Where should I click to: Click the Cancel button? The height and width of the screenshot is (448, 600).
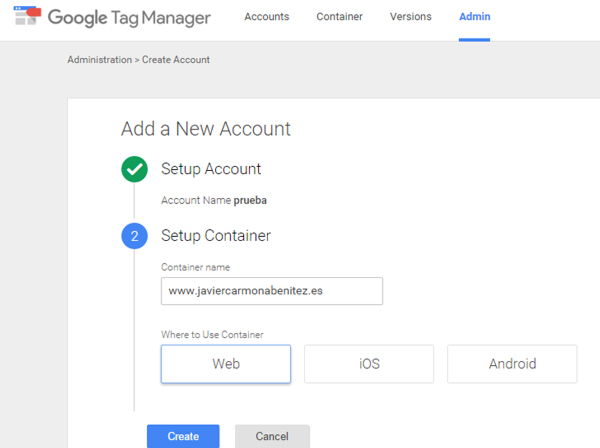tap(272, 436)
